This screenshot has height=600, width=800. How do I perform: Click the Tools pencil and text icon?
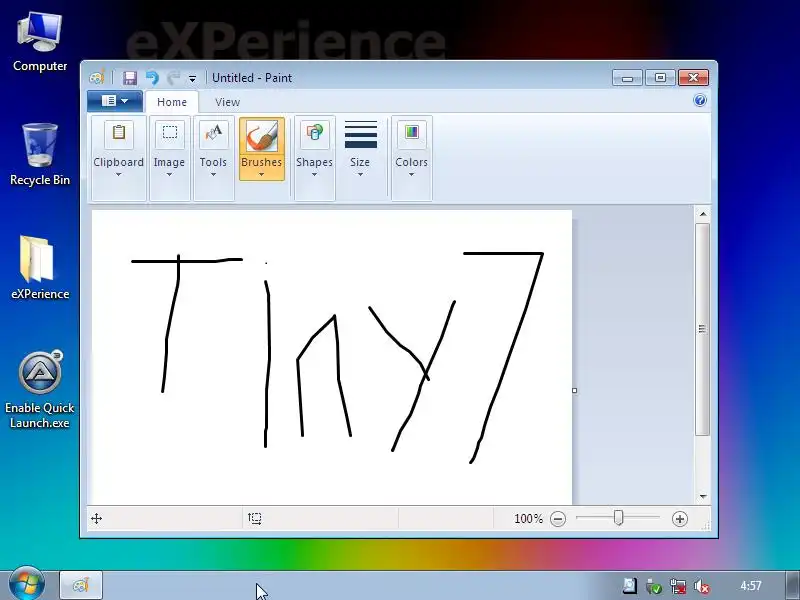[213, 134]
